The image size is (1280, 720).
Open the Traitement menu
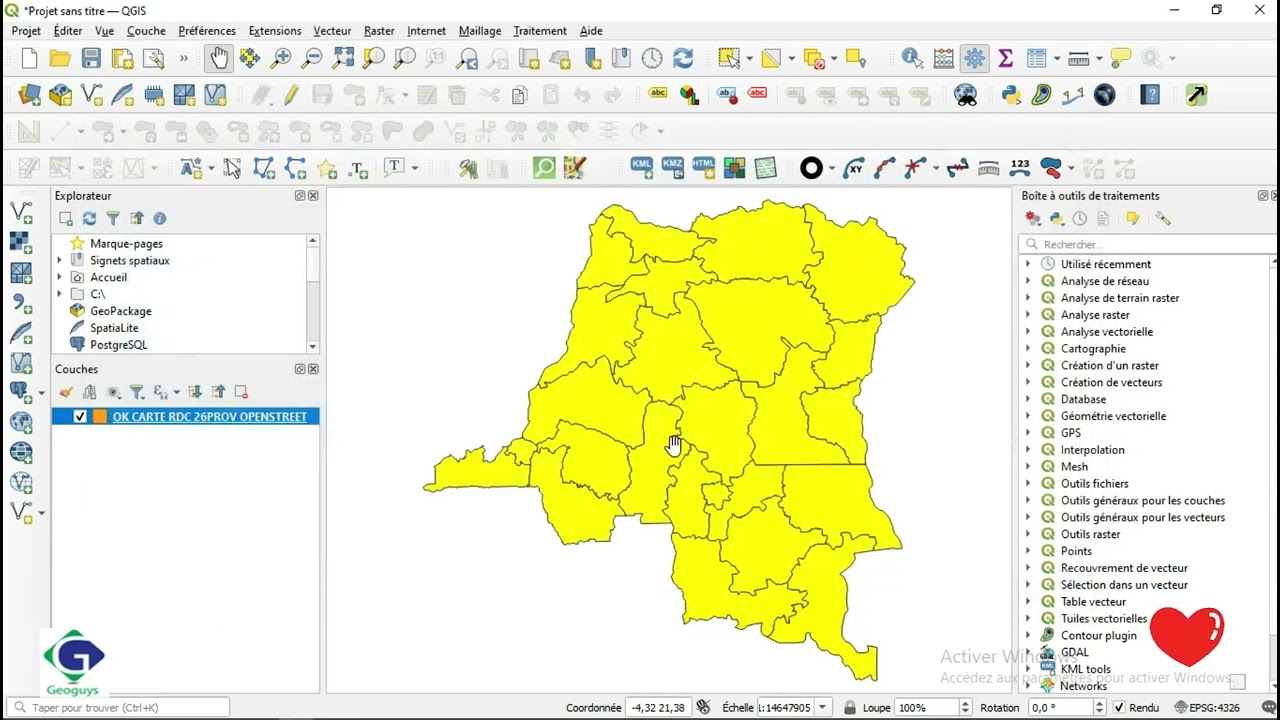click(540, 31)
